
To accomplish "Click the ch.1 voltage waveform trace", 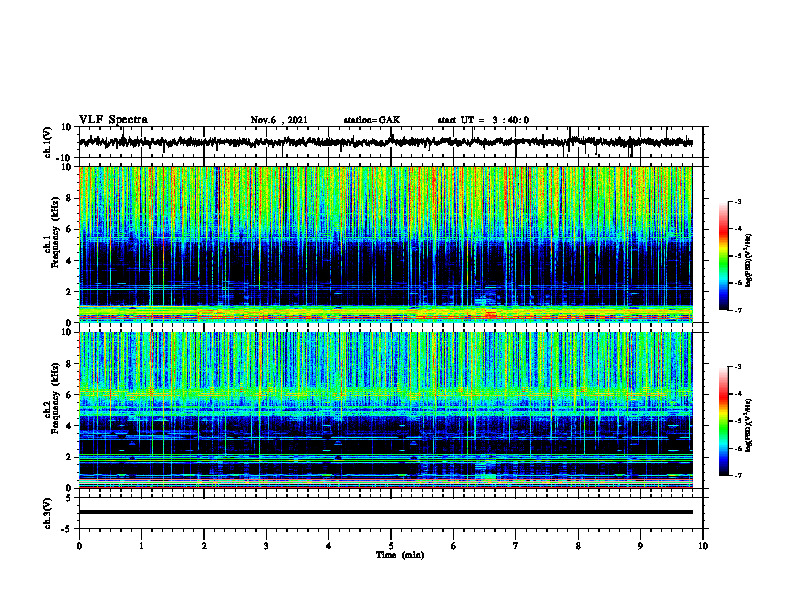I will pyautogui.click(x=386, y=142).
